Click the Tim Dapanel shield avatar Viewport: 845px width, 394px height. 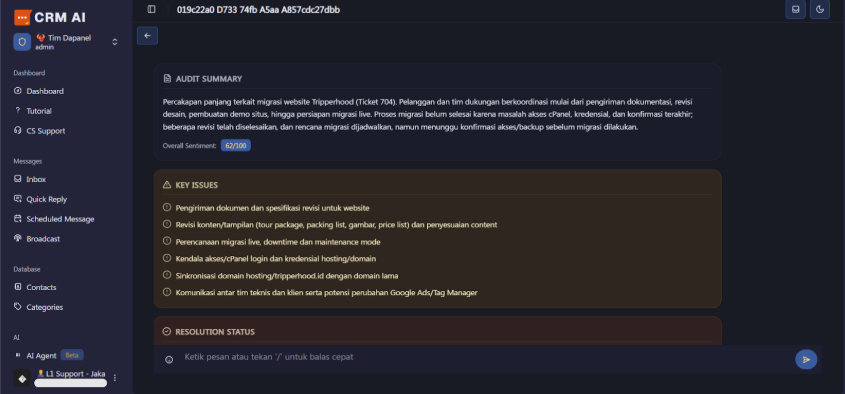[x=22, y=42]
